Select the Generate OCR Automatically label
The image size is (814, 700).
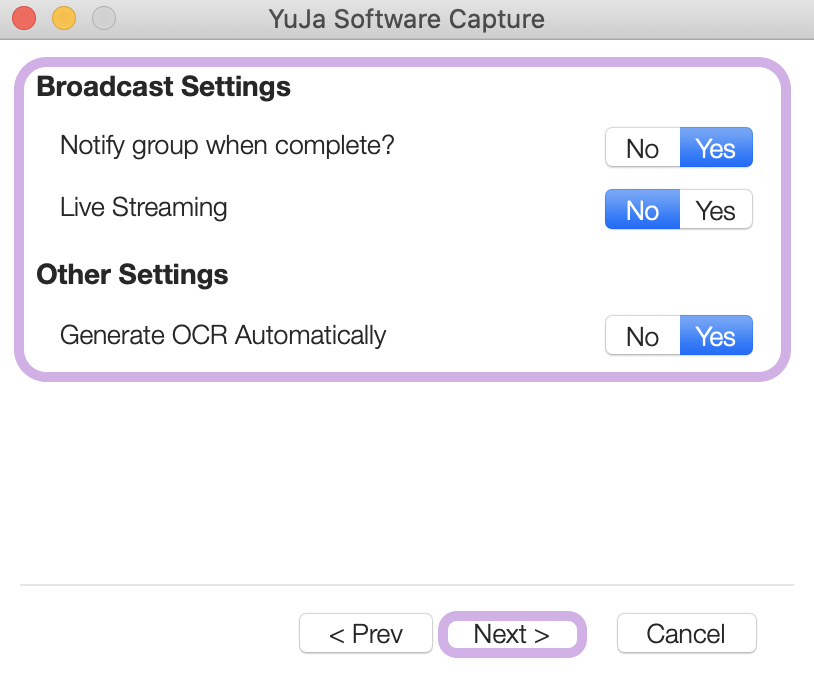pos(223,335)
